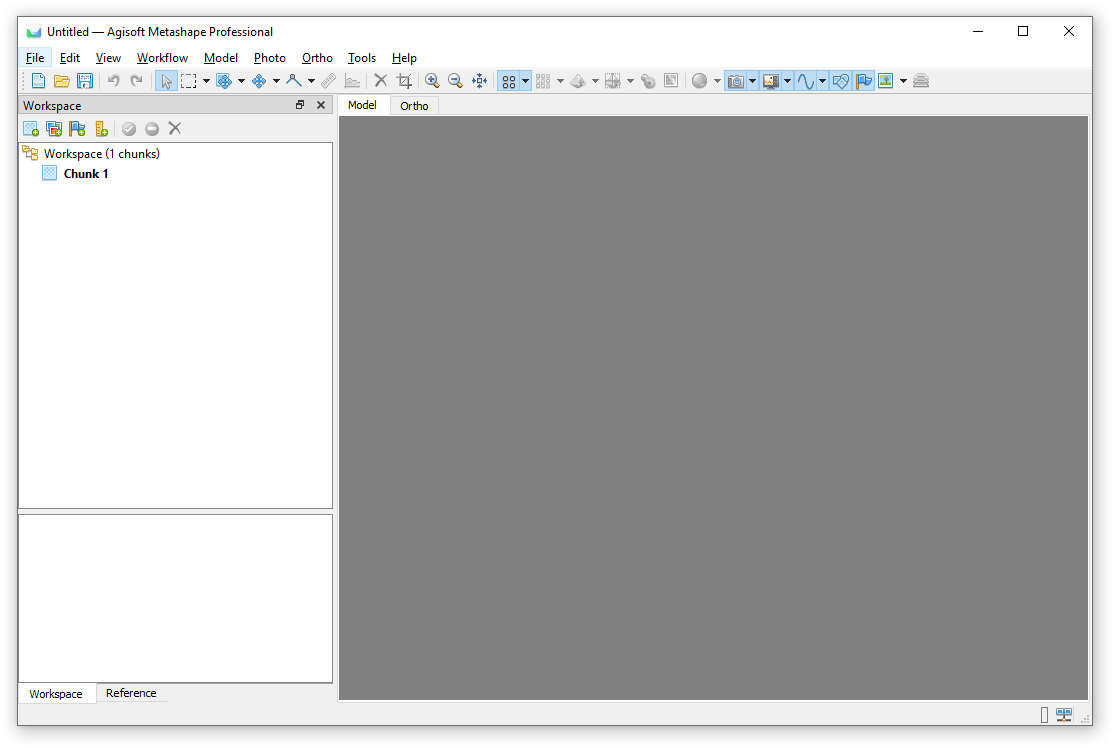This screenshot has width=1114, height=748.
Task: Select Workspace (1 chunks) tree root
Action: 102,153
